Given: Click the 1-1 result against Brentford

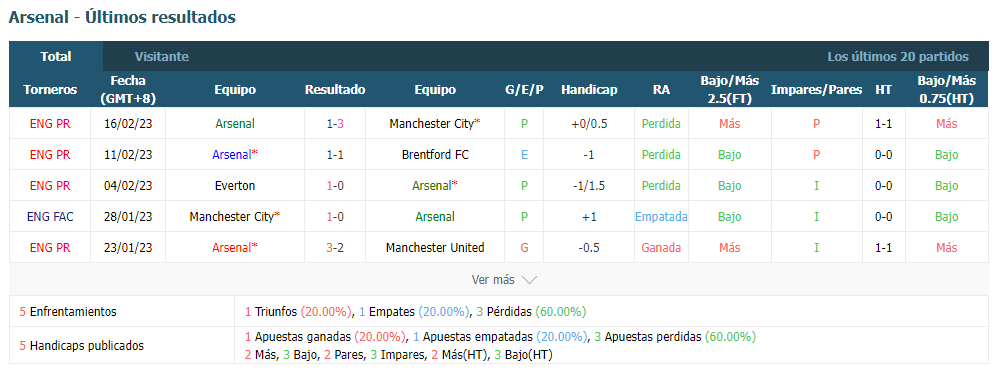Looking at the screenshot, I should pos(335,155).
